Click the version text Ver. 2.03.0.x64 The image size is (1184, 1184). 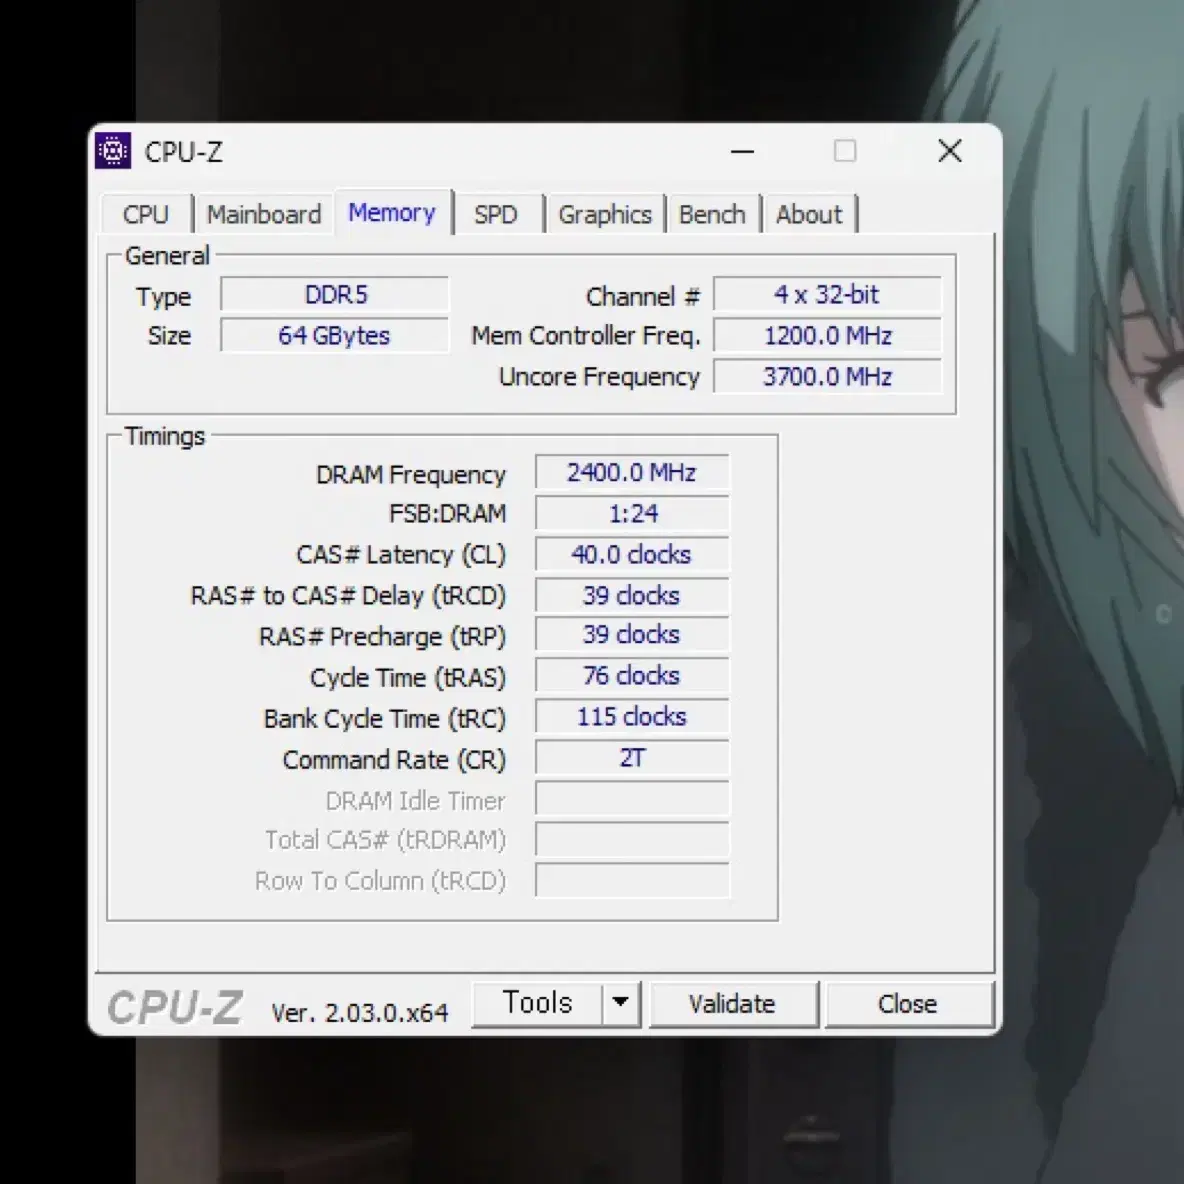(360, 1013)
